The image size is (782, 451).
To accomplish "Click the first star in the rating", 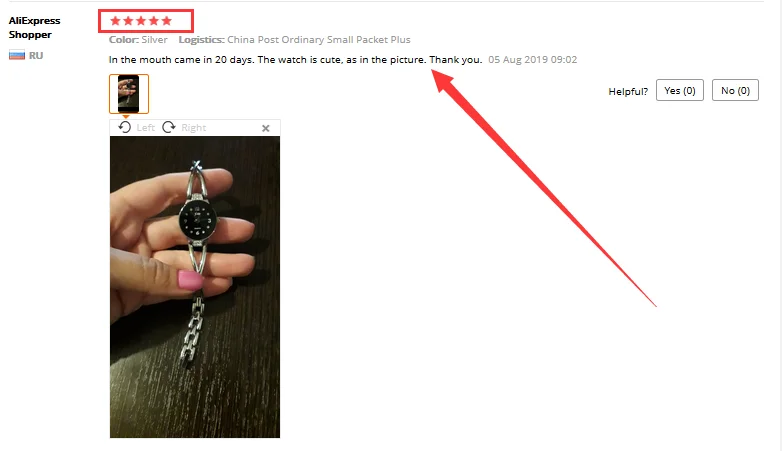I will [x=115, y=21].
